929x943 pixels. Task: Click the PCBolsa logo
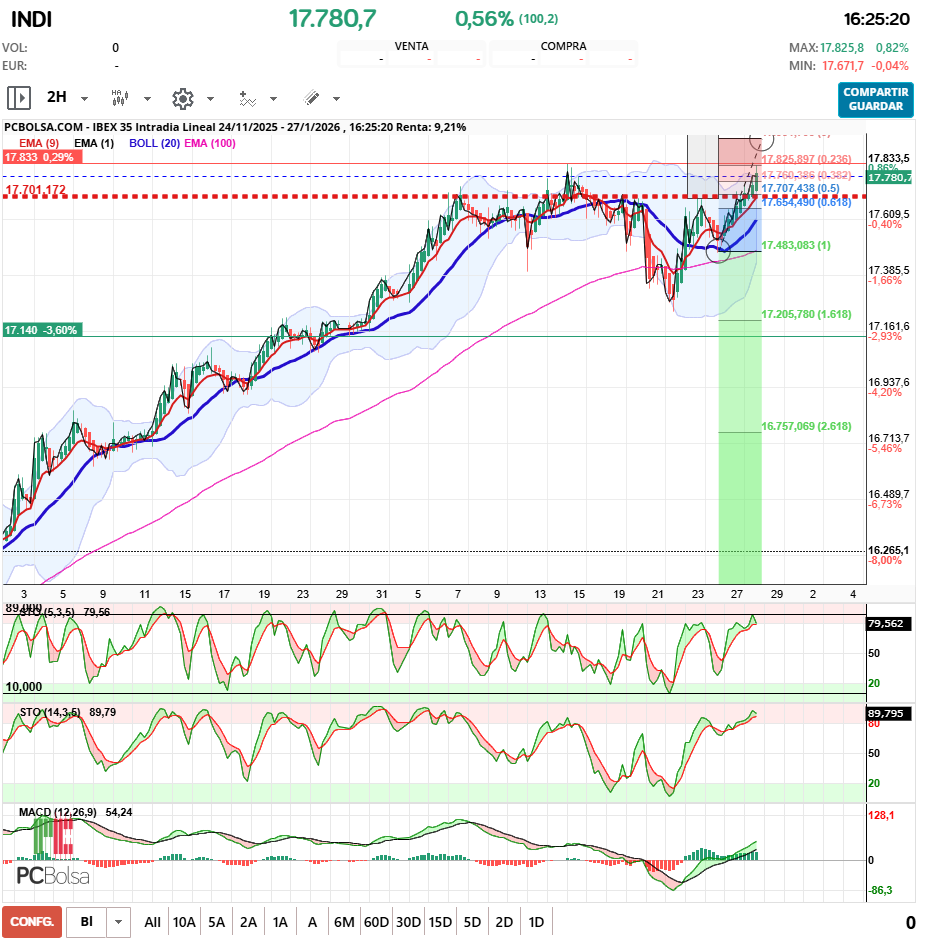pos(54,876)
